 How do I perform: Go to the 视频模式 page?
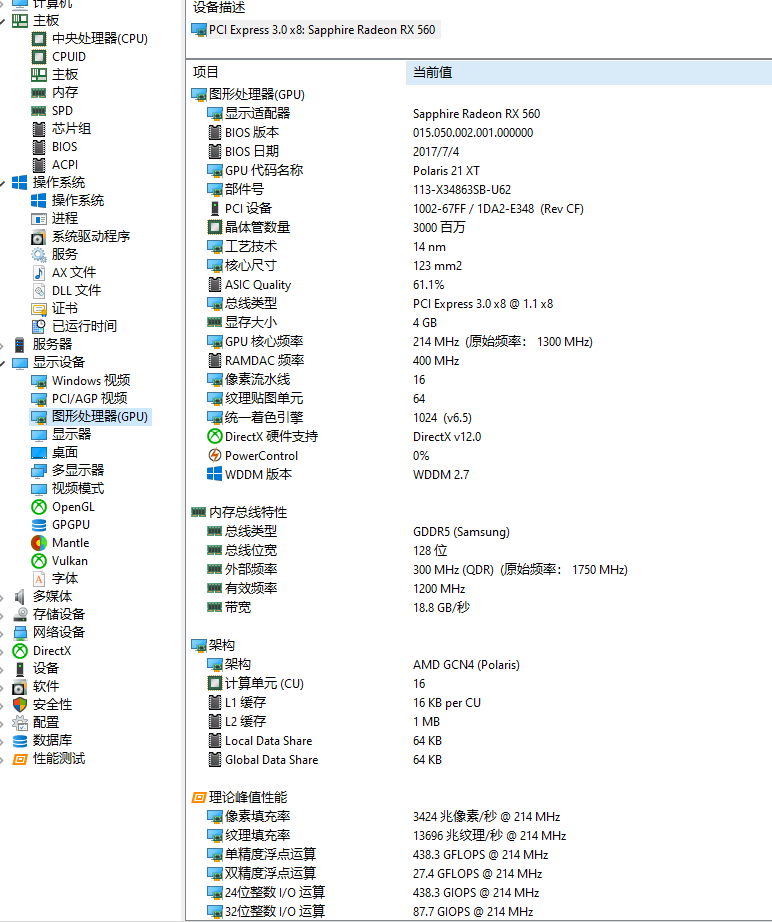(78, 489)
